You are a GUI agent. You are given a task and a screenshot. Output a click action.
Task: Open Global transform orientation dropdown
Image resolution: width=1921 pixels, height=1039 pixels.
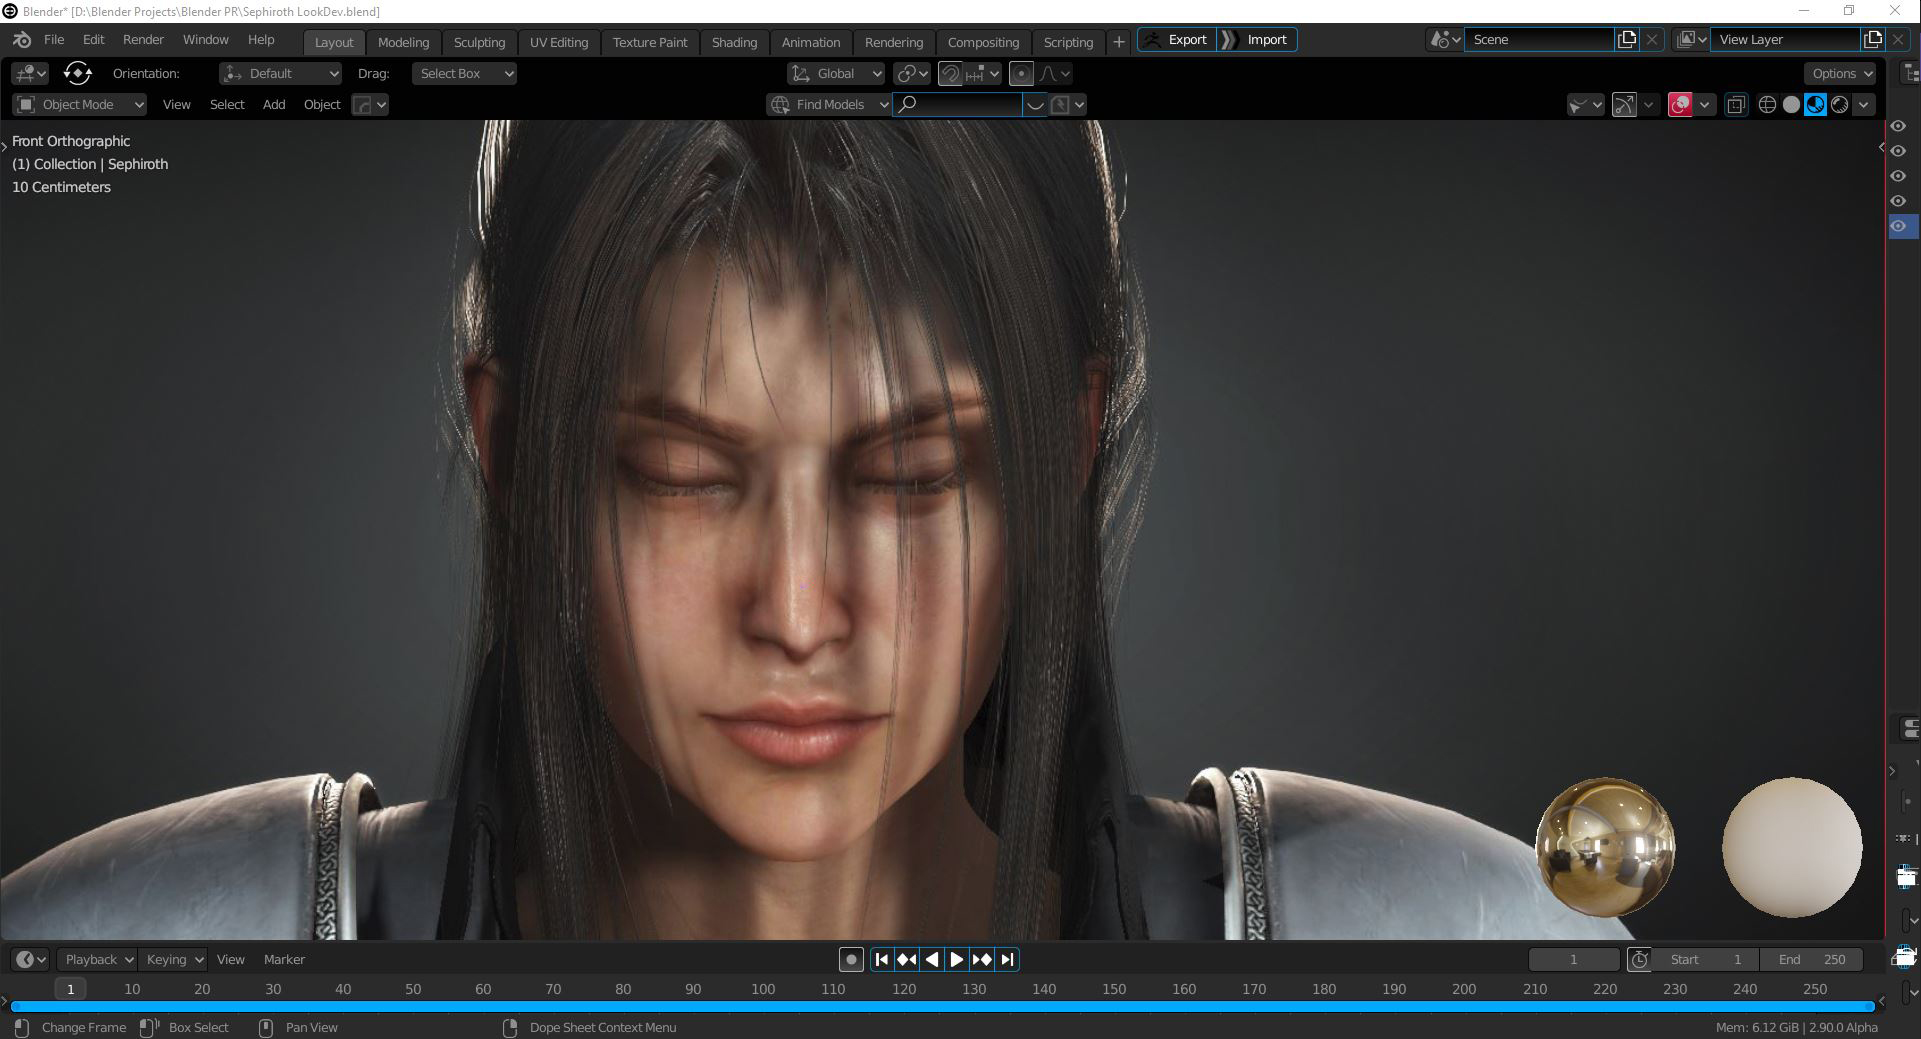coord(837,73)
